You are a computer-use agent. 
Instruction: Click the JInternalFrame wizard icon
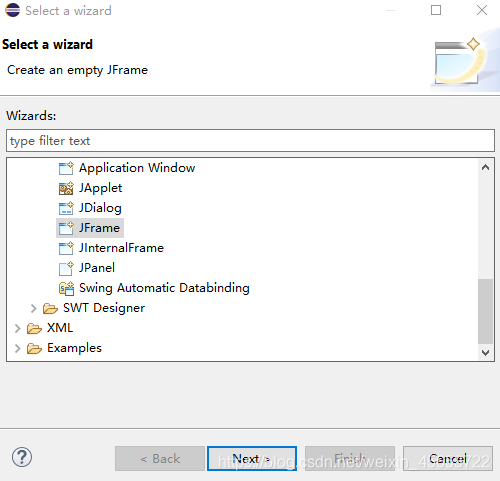[x=66, y=248]
